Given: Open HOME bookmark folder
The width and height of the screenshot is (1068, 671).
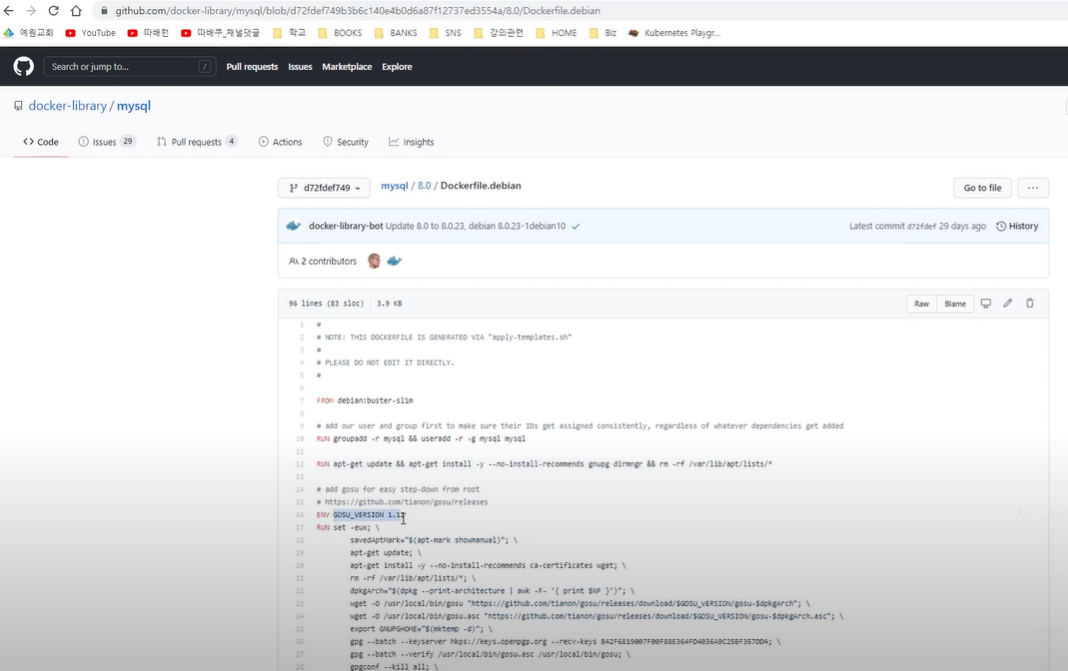Looking at the screenshot, I should click(556, 33).
